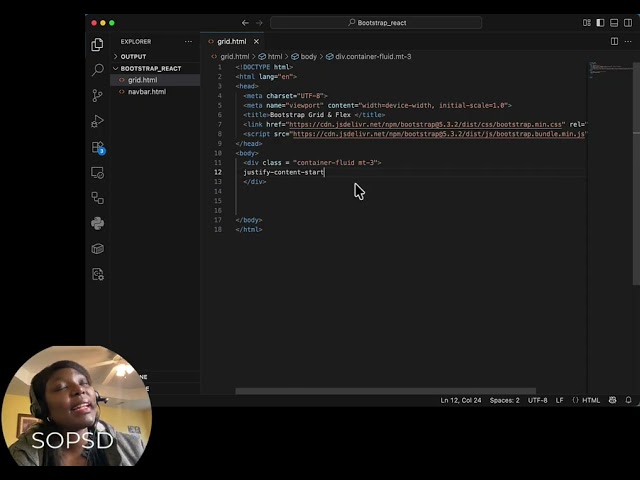Open the Search view icon
Viewport: 640px width, 480px height.
[x=98, y=70]
